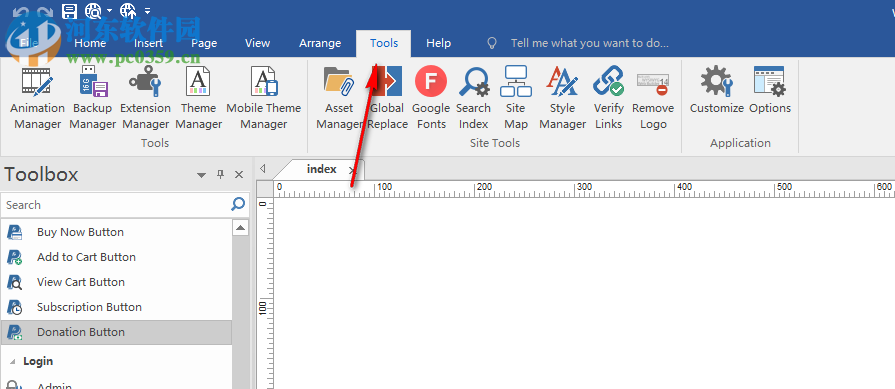Screen dimensions: 895x389
Task: Launch the Extension Manager
Action: pos(145,98)
